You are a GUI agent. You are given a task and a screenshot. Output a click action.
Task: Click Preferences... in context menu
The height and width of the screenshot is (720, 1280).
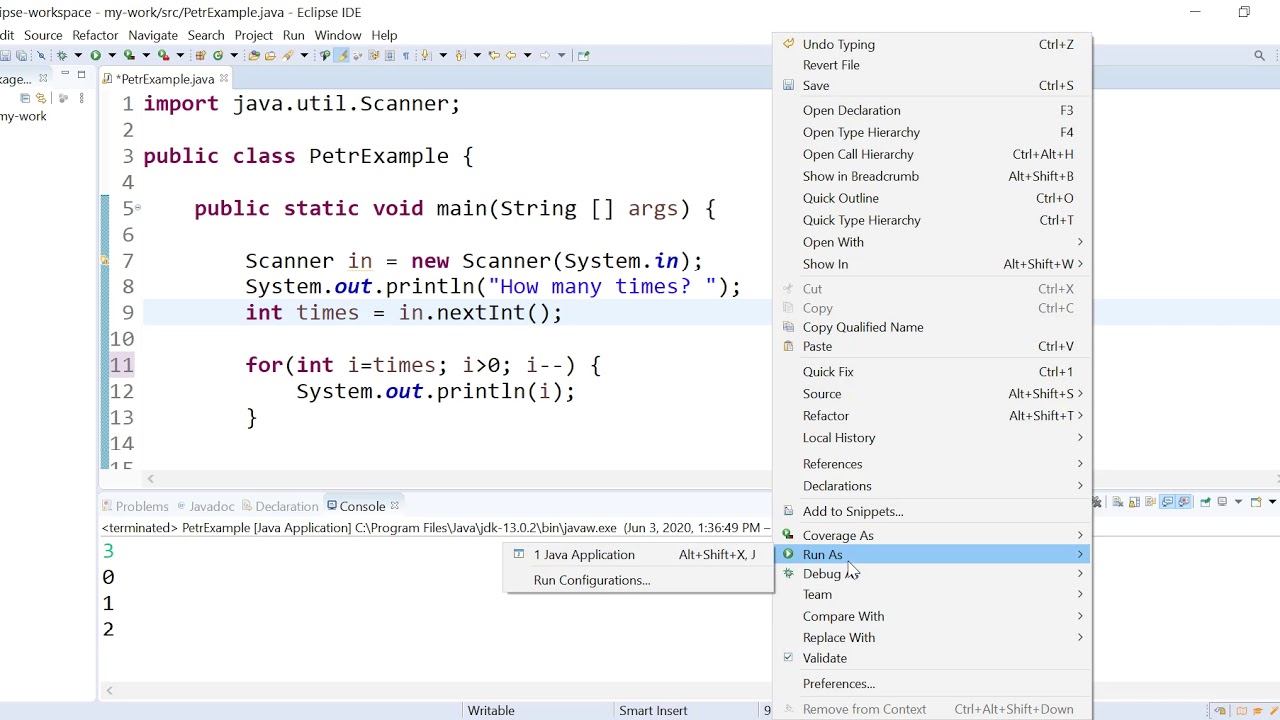[x=932, y=684]
